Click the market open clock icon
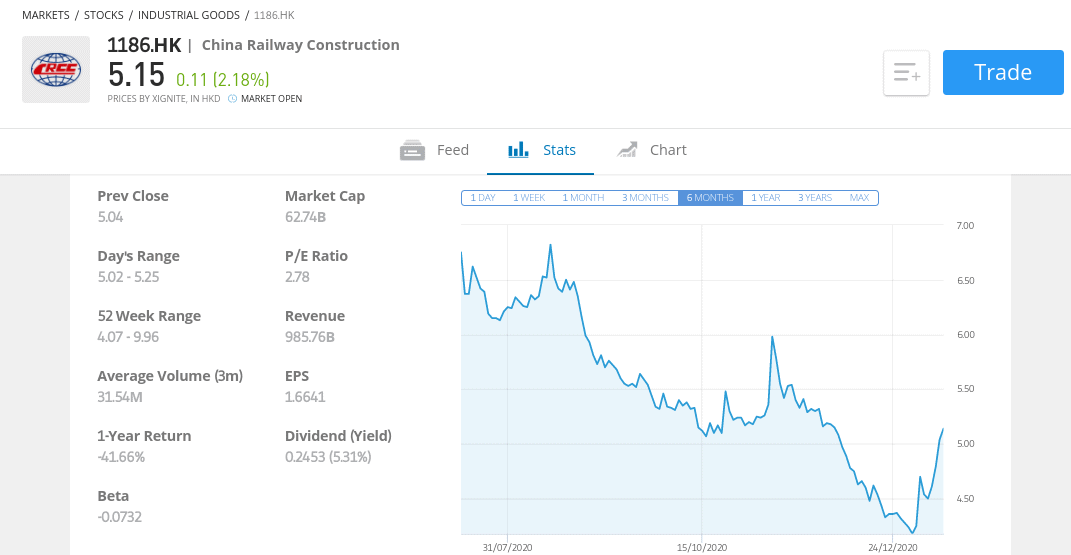The width and height of the screenshot is (1071, 555). pos(232,99)
